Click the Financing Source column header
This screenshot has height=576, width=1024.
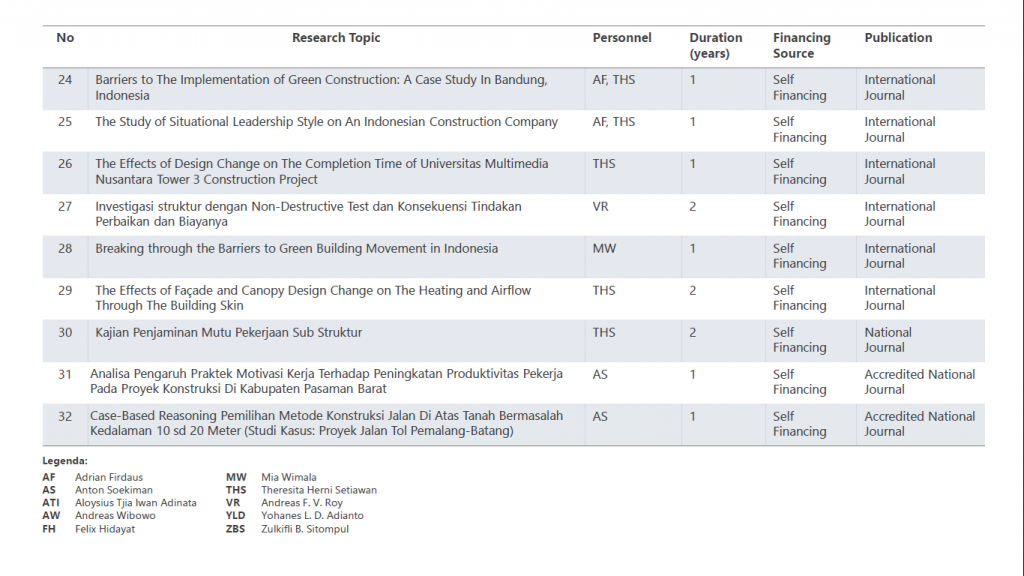pos(801,46)
